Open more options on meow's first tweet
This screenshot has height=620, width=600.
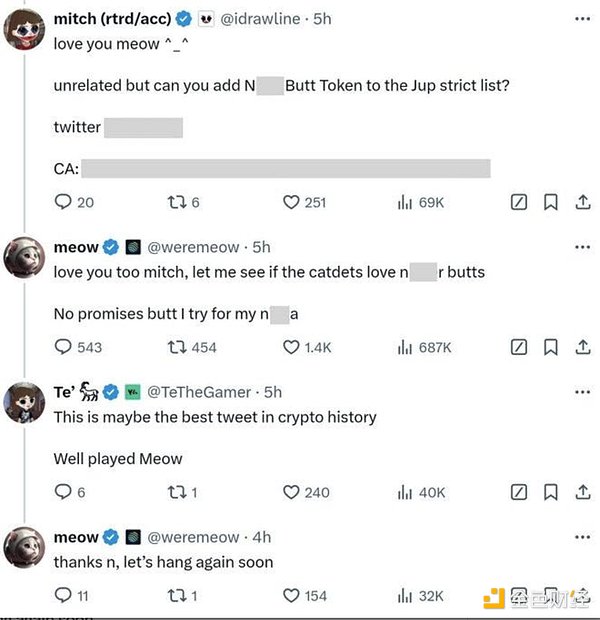point(582,247)
